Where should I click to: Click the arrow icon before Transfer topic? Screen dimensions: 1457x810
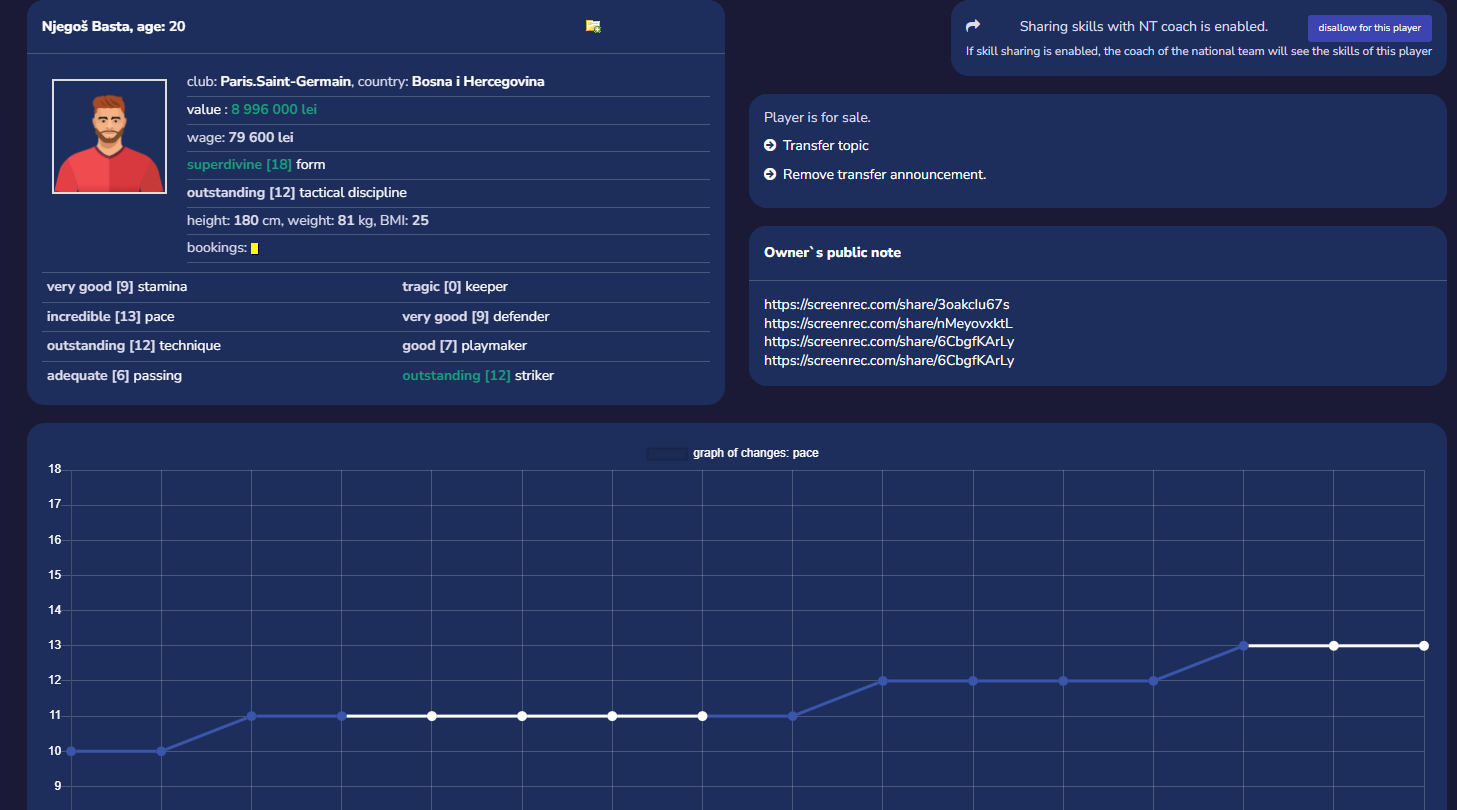[770, 146]
